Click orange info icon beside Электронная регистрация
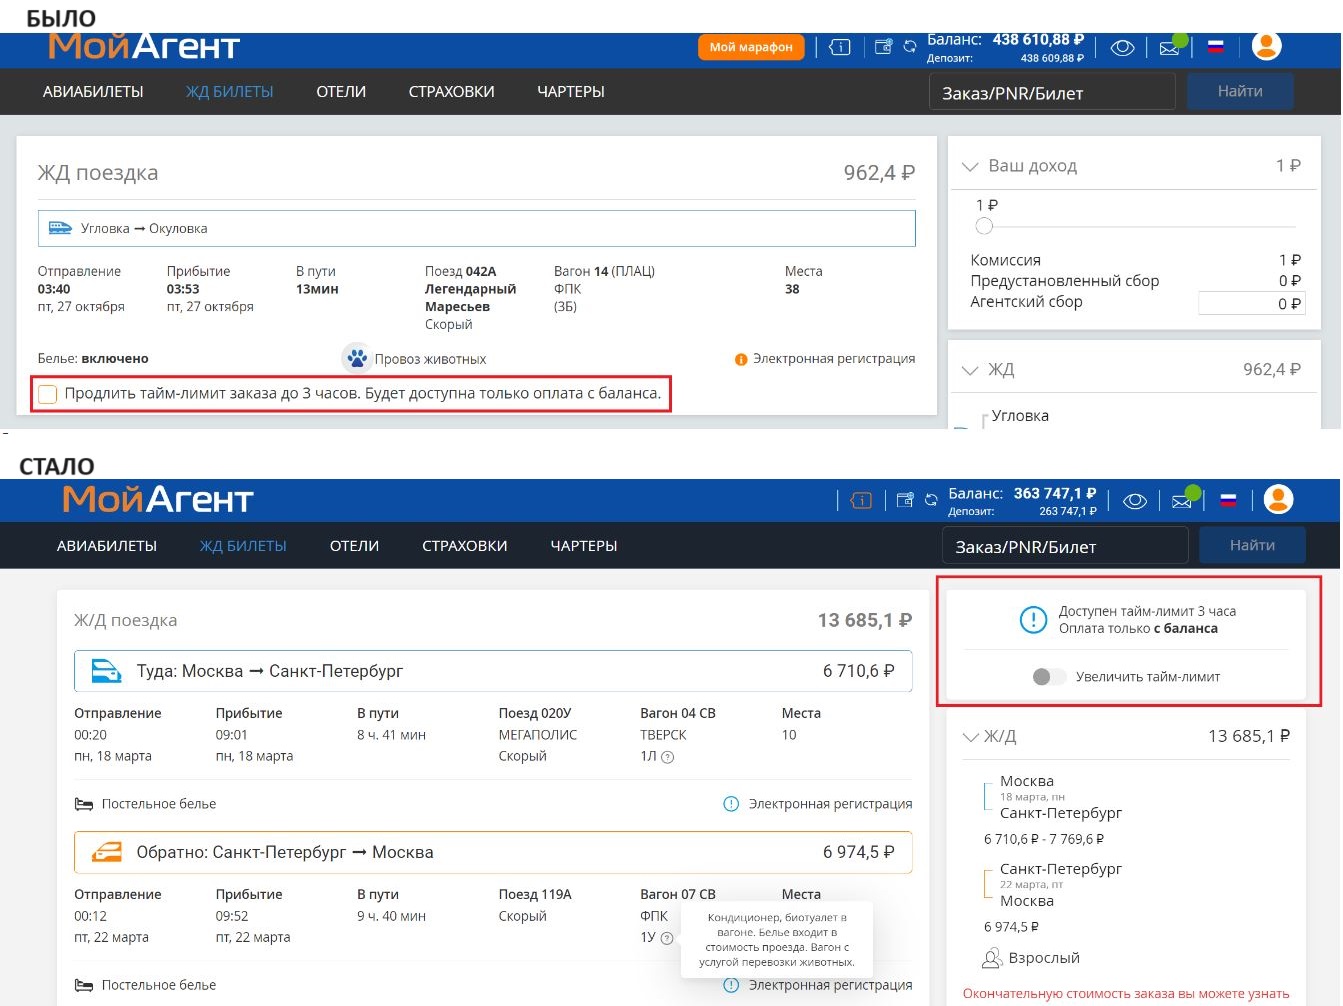Image resolution: width=1343 pixels, height=1006 pixels. coord(741,359)
